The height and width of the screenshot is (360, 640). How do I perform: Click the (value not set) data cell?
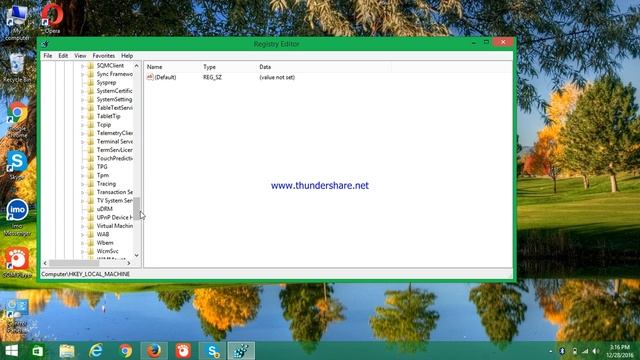[277, 77]
